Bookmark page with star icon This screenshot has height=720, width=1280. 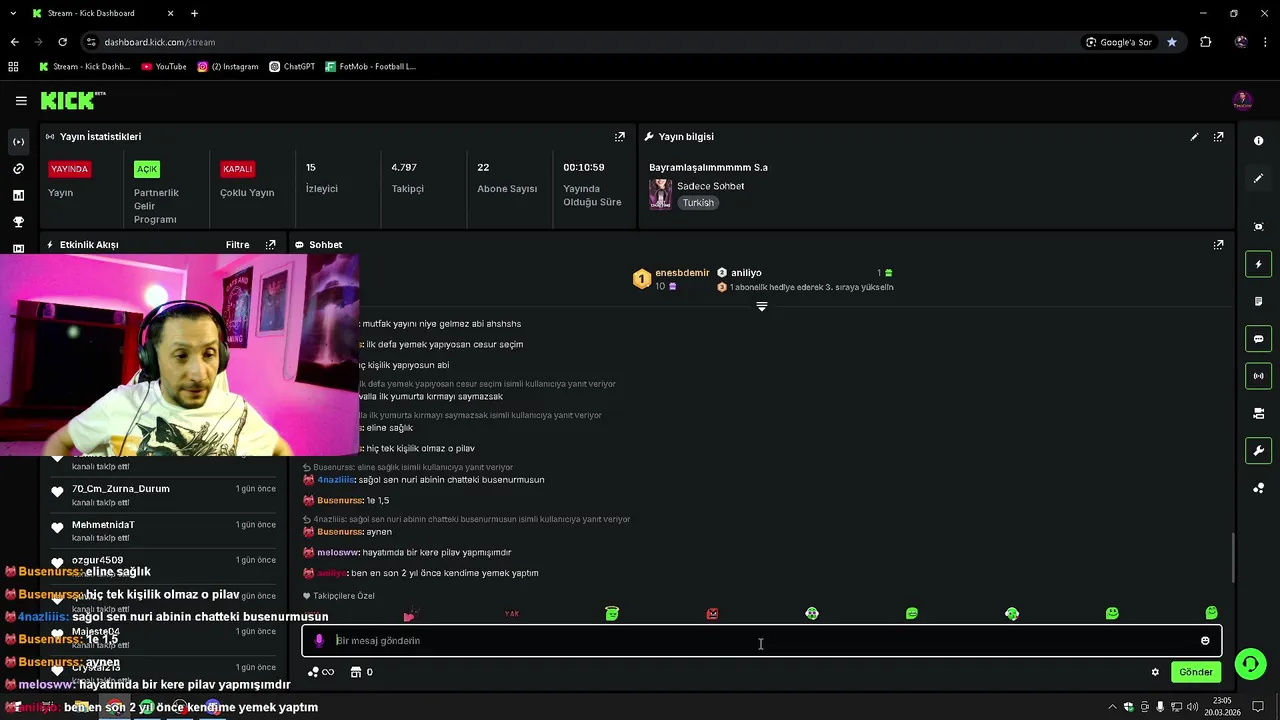click(1172, 42)
